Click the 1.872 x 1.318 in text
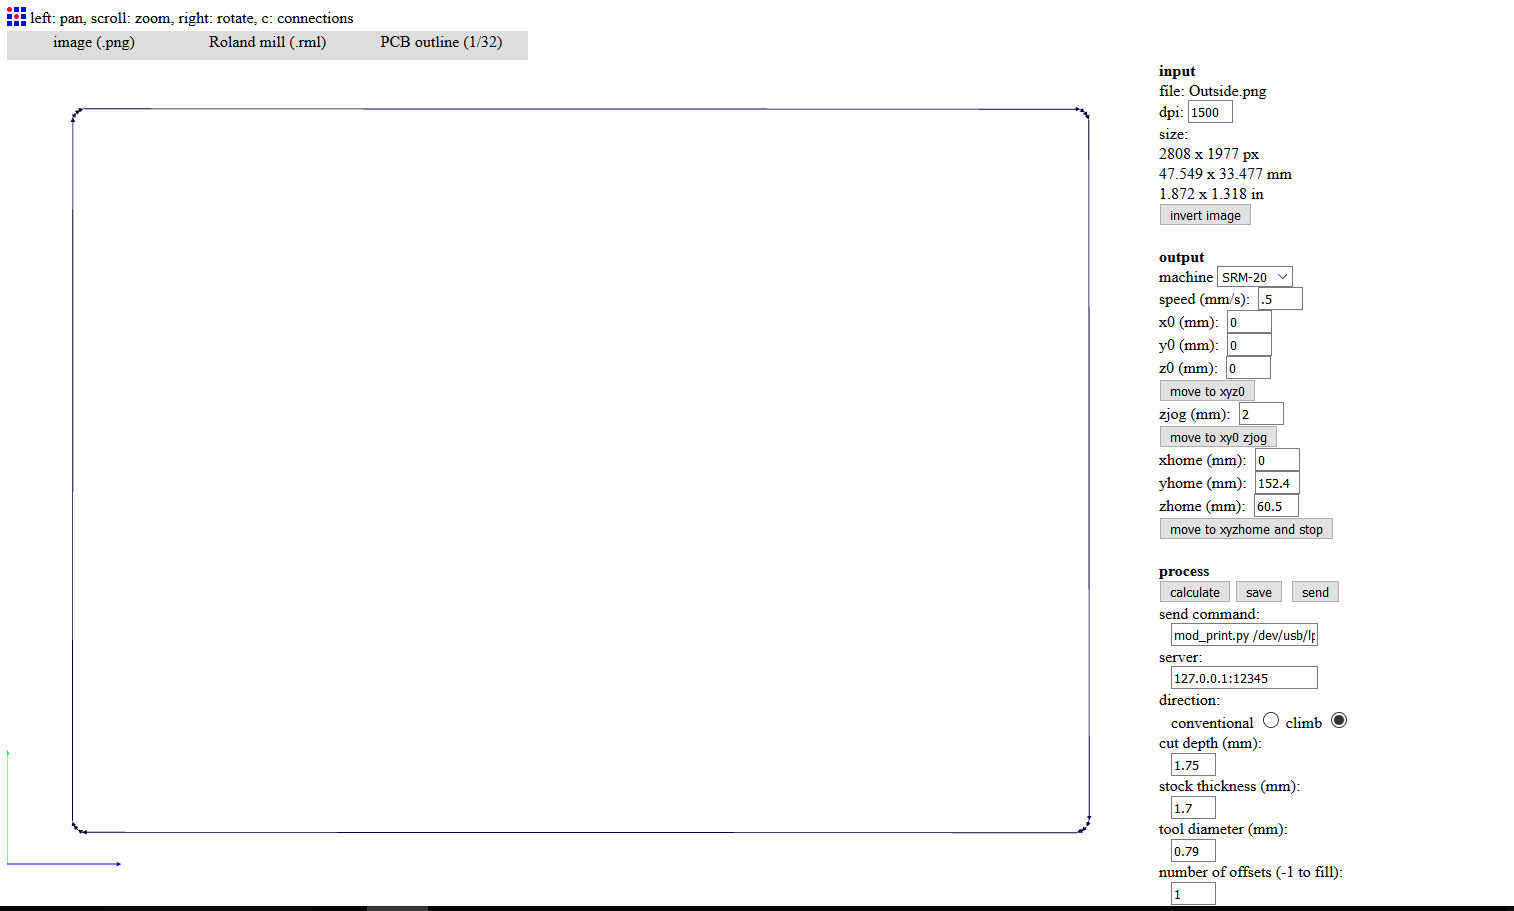Screen dimensions: 1514x911 point(1211,194)
